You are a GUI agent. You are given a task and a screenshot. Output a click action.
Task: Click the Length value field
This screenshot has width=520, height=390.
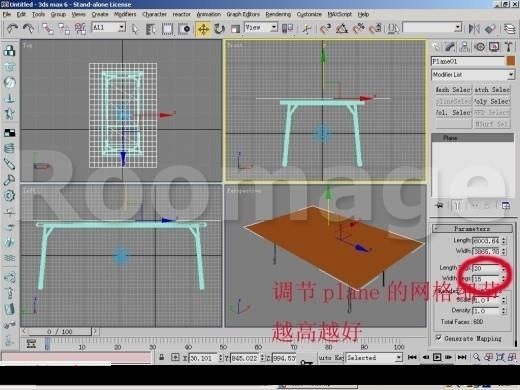coord(486,240)
